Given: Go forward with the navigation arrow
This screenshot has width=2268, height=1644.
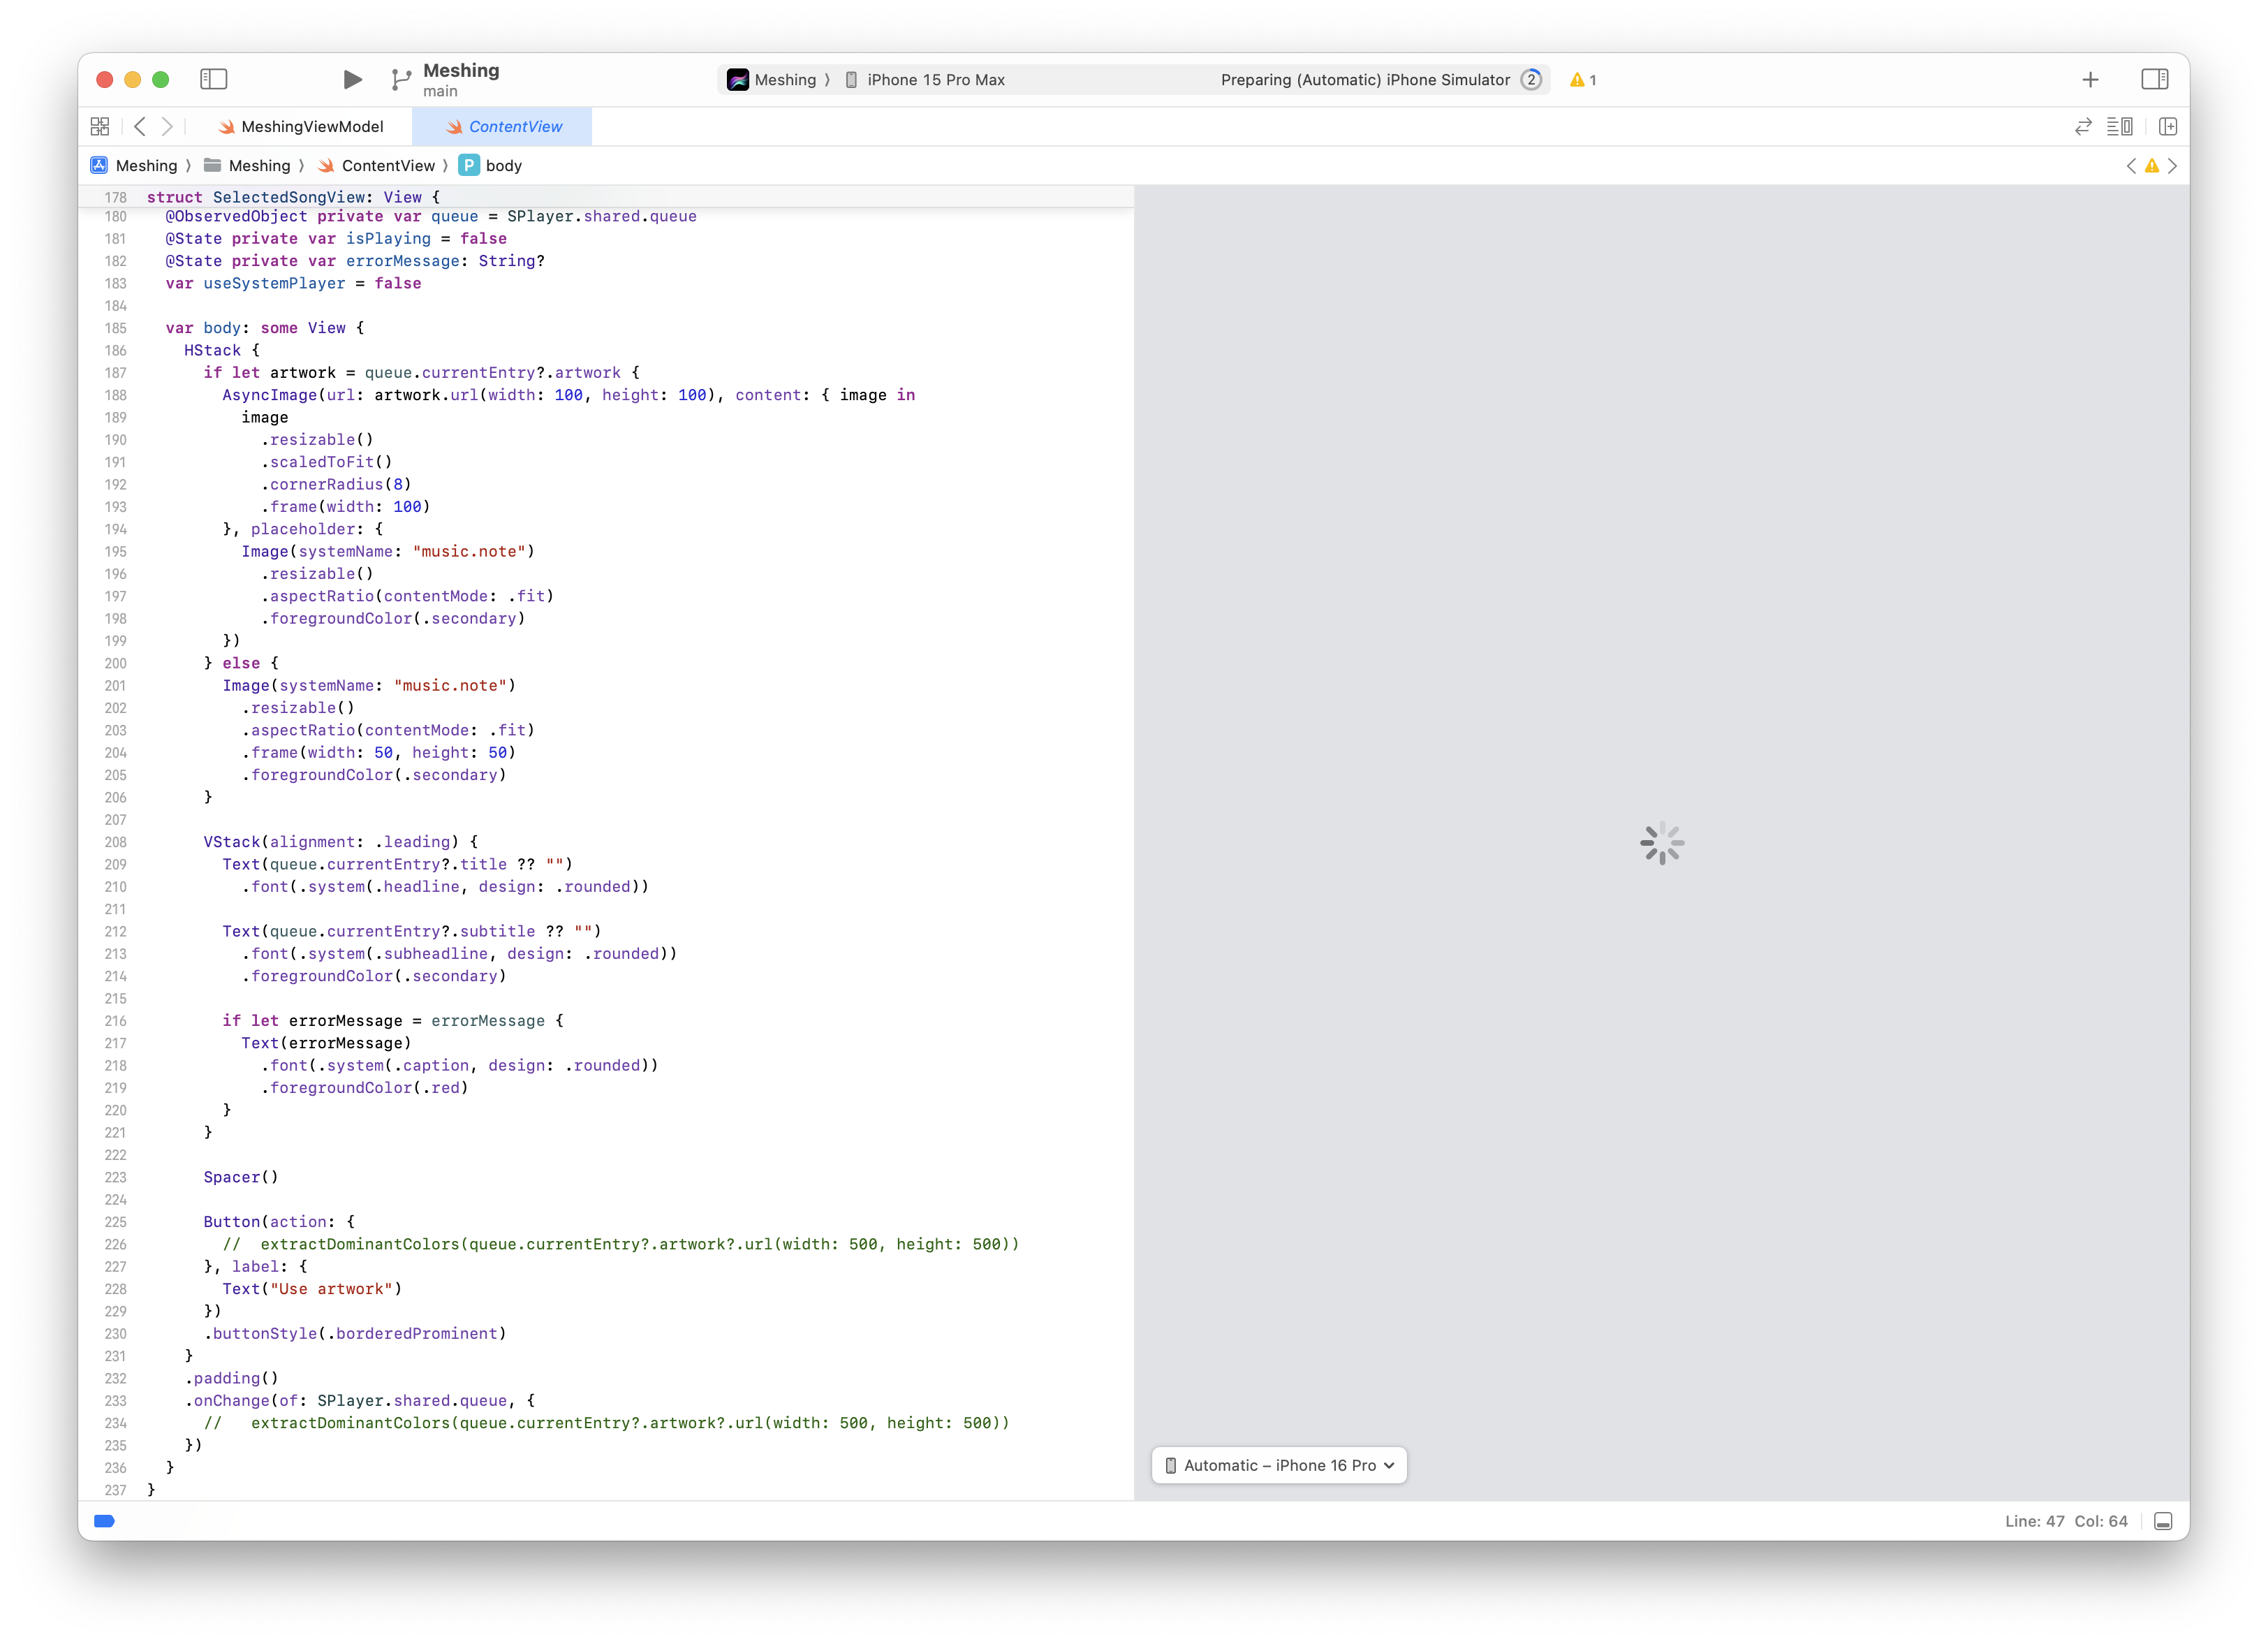Looking at the screenshot, I should tap(167, 126).
